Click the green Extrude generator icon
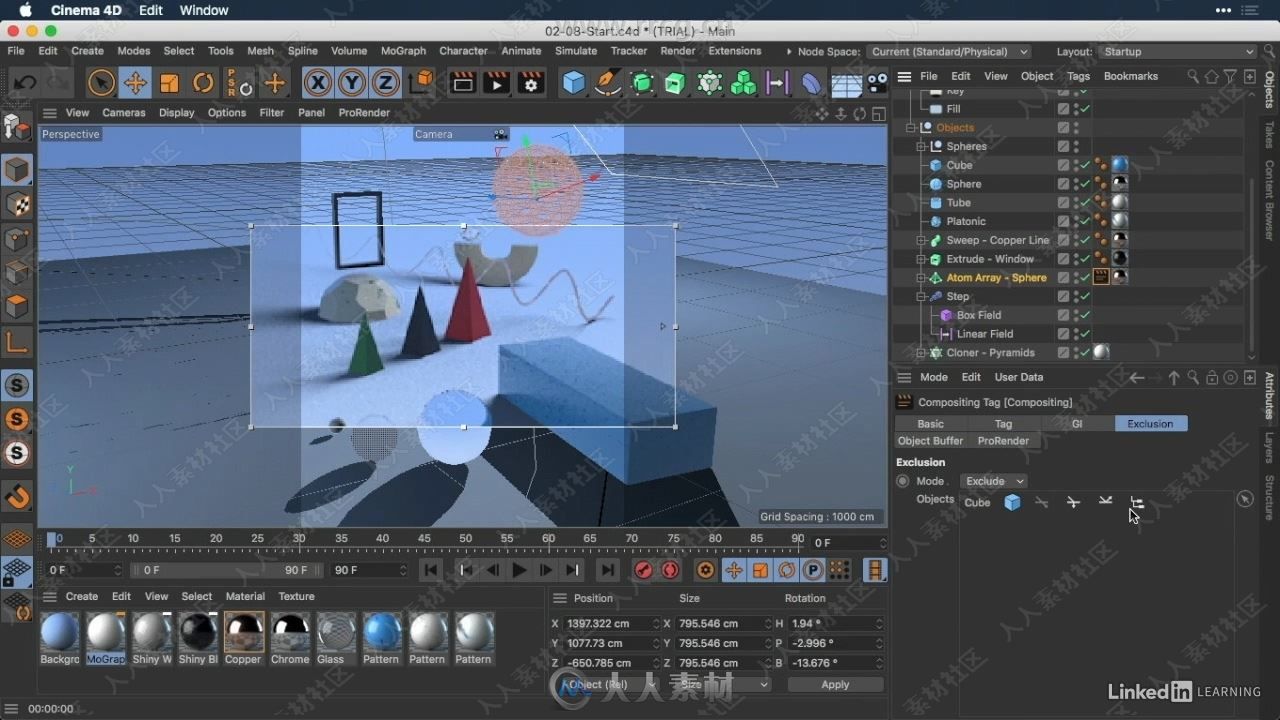The image size is (1280, 720). [676, 83]
